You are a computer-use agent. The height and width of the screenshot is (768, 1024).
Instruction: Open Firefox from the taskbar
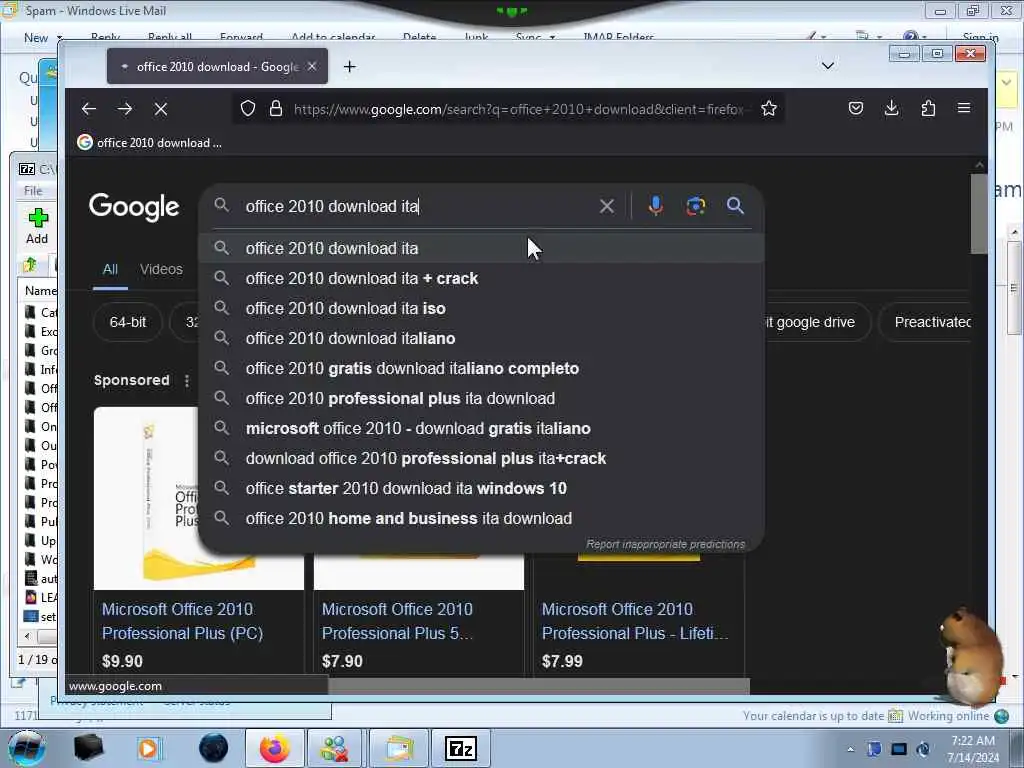[274, 748]
